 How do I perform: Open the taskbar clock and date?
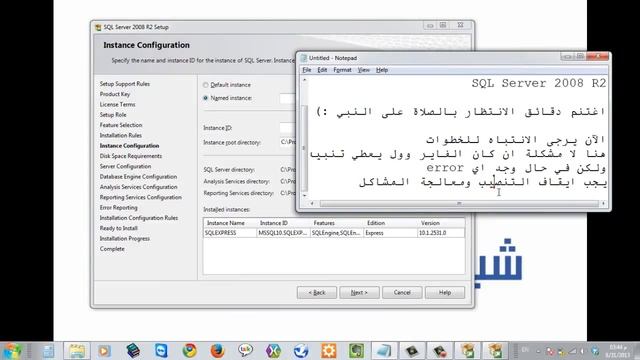pos(618,351)
